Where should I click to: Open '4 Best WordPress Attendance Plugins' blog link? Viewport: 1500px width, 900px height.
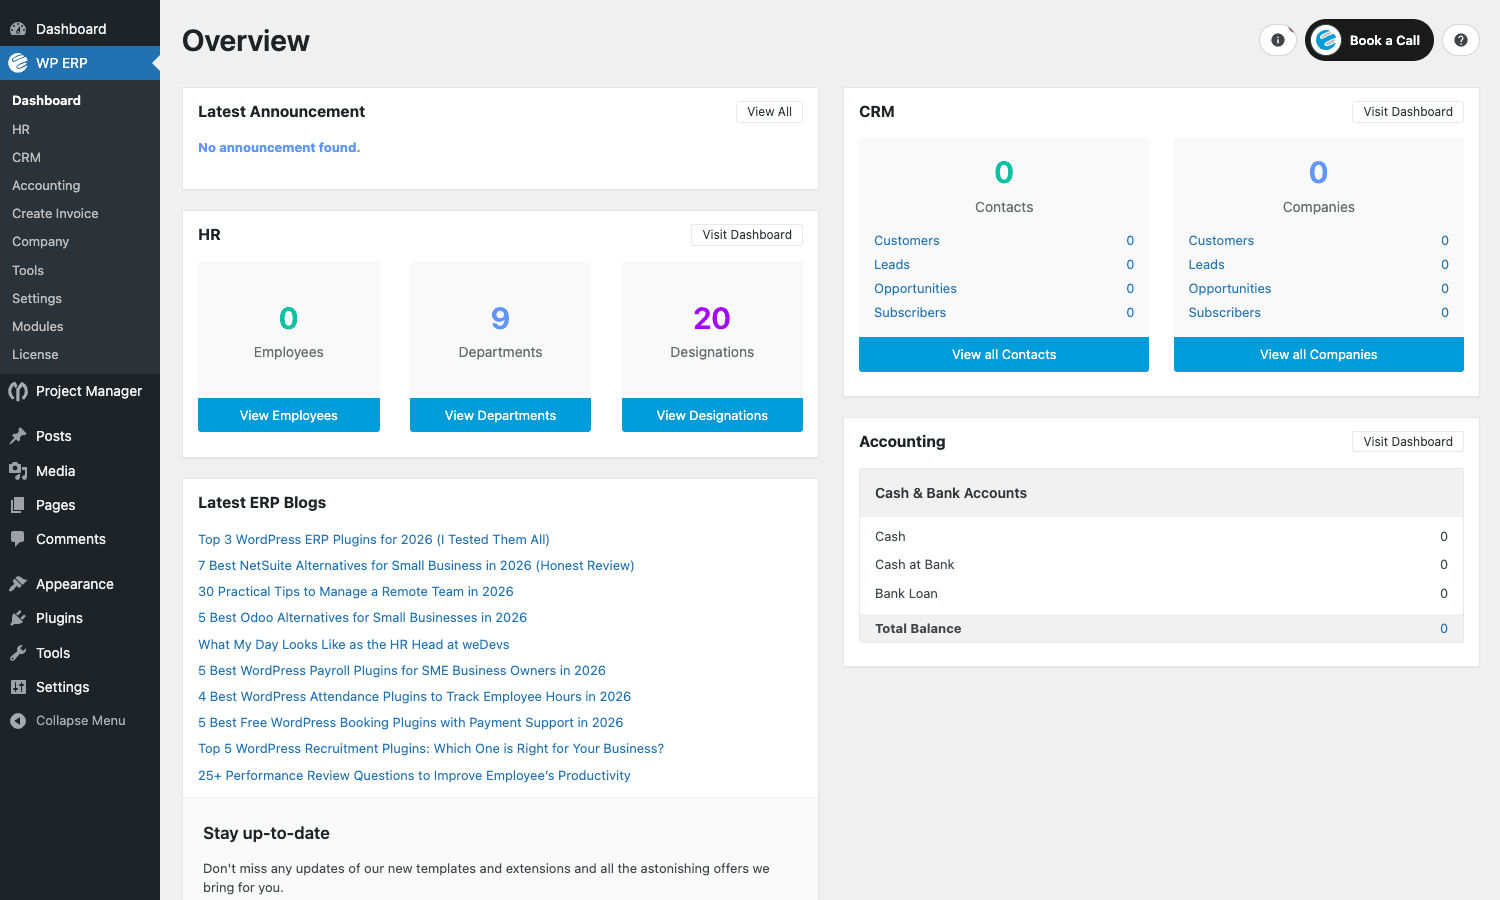(x=414, y=696)
